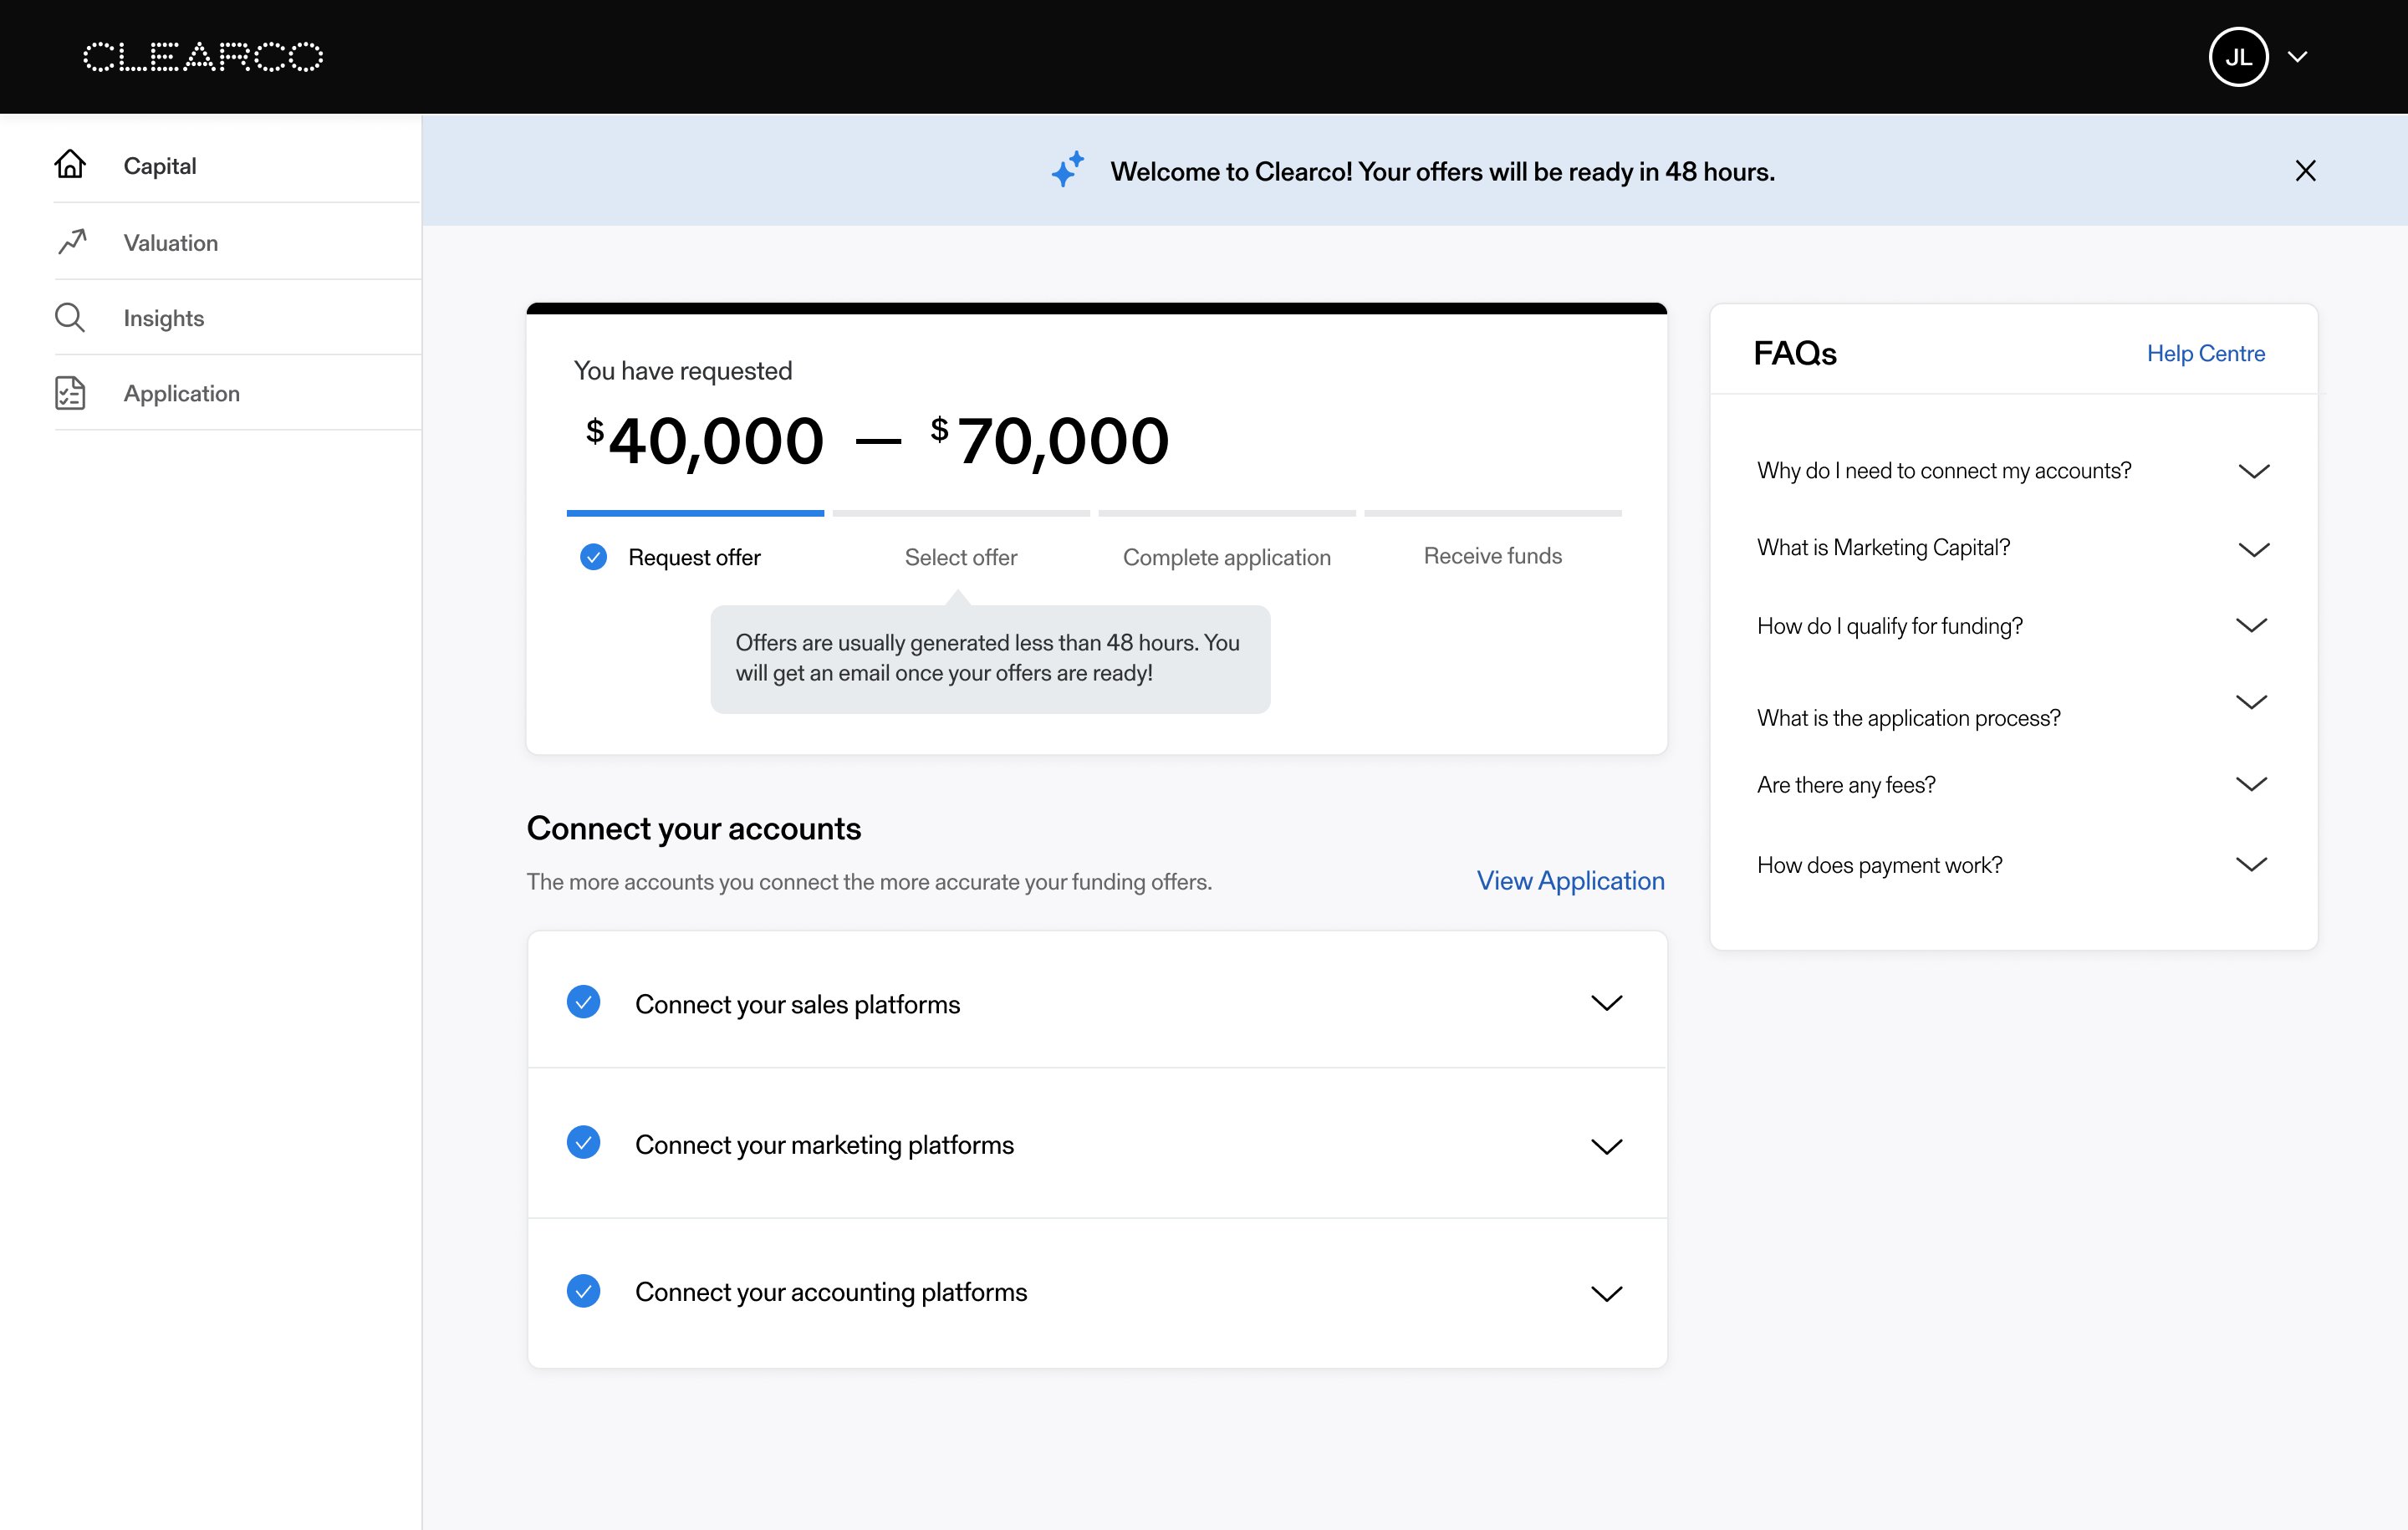The width and height of the screenshot is (2408, 1530).
Task: Click the marketing platforms checkmark circle
Action: point(583,1142)
